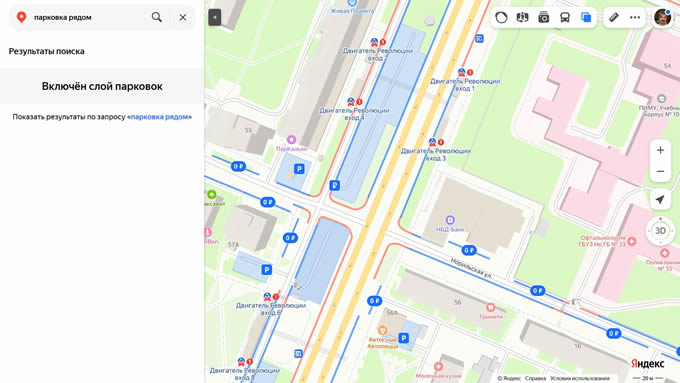Focus the search field "парковка рядом"
The image size is (680, 383).
point(87,17)
